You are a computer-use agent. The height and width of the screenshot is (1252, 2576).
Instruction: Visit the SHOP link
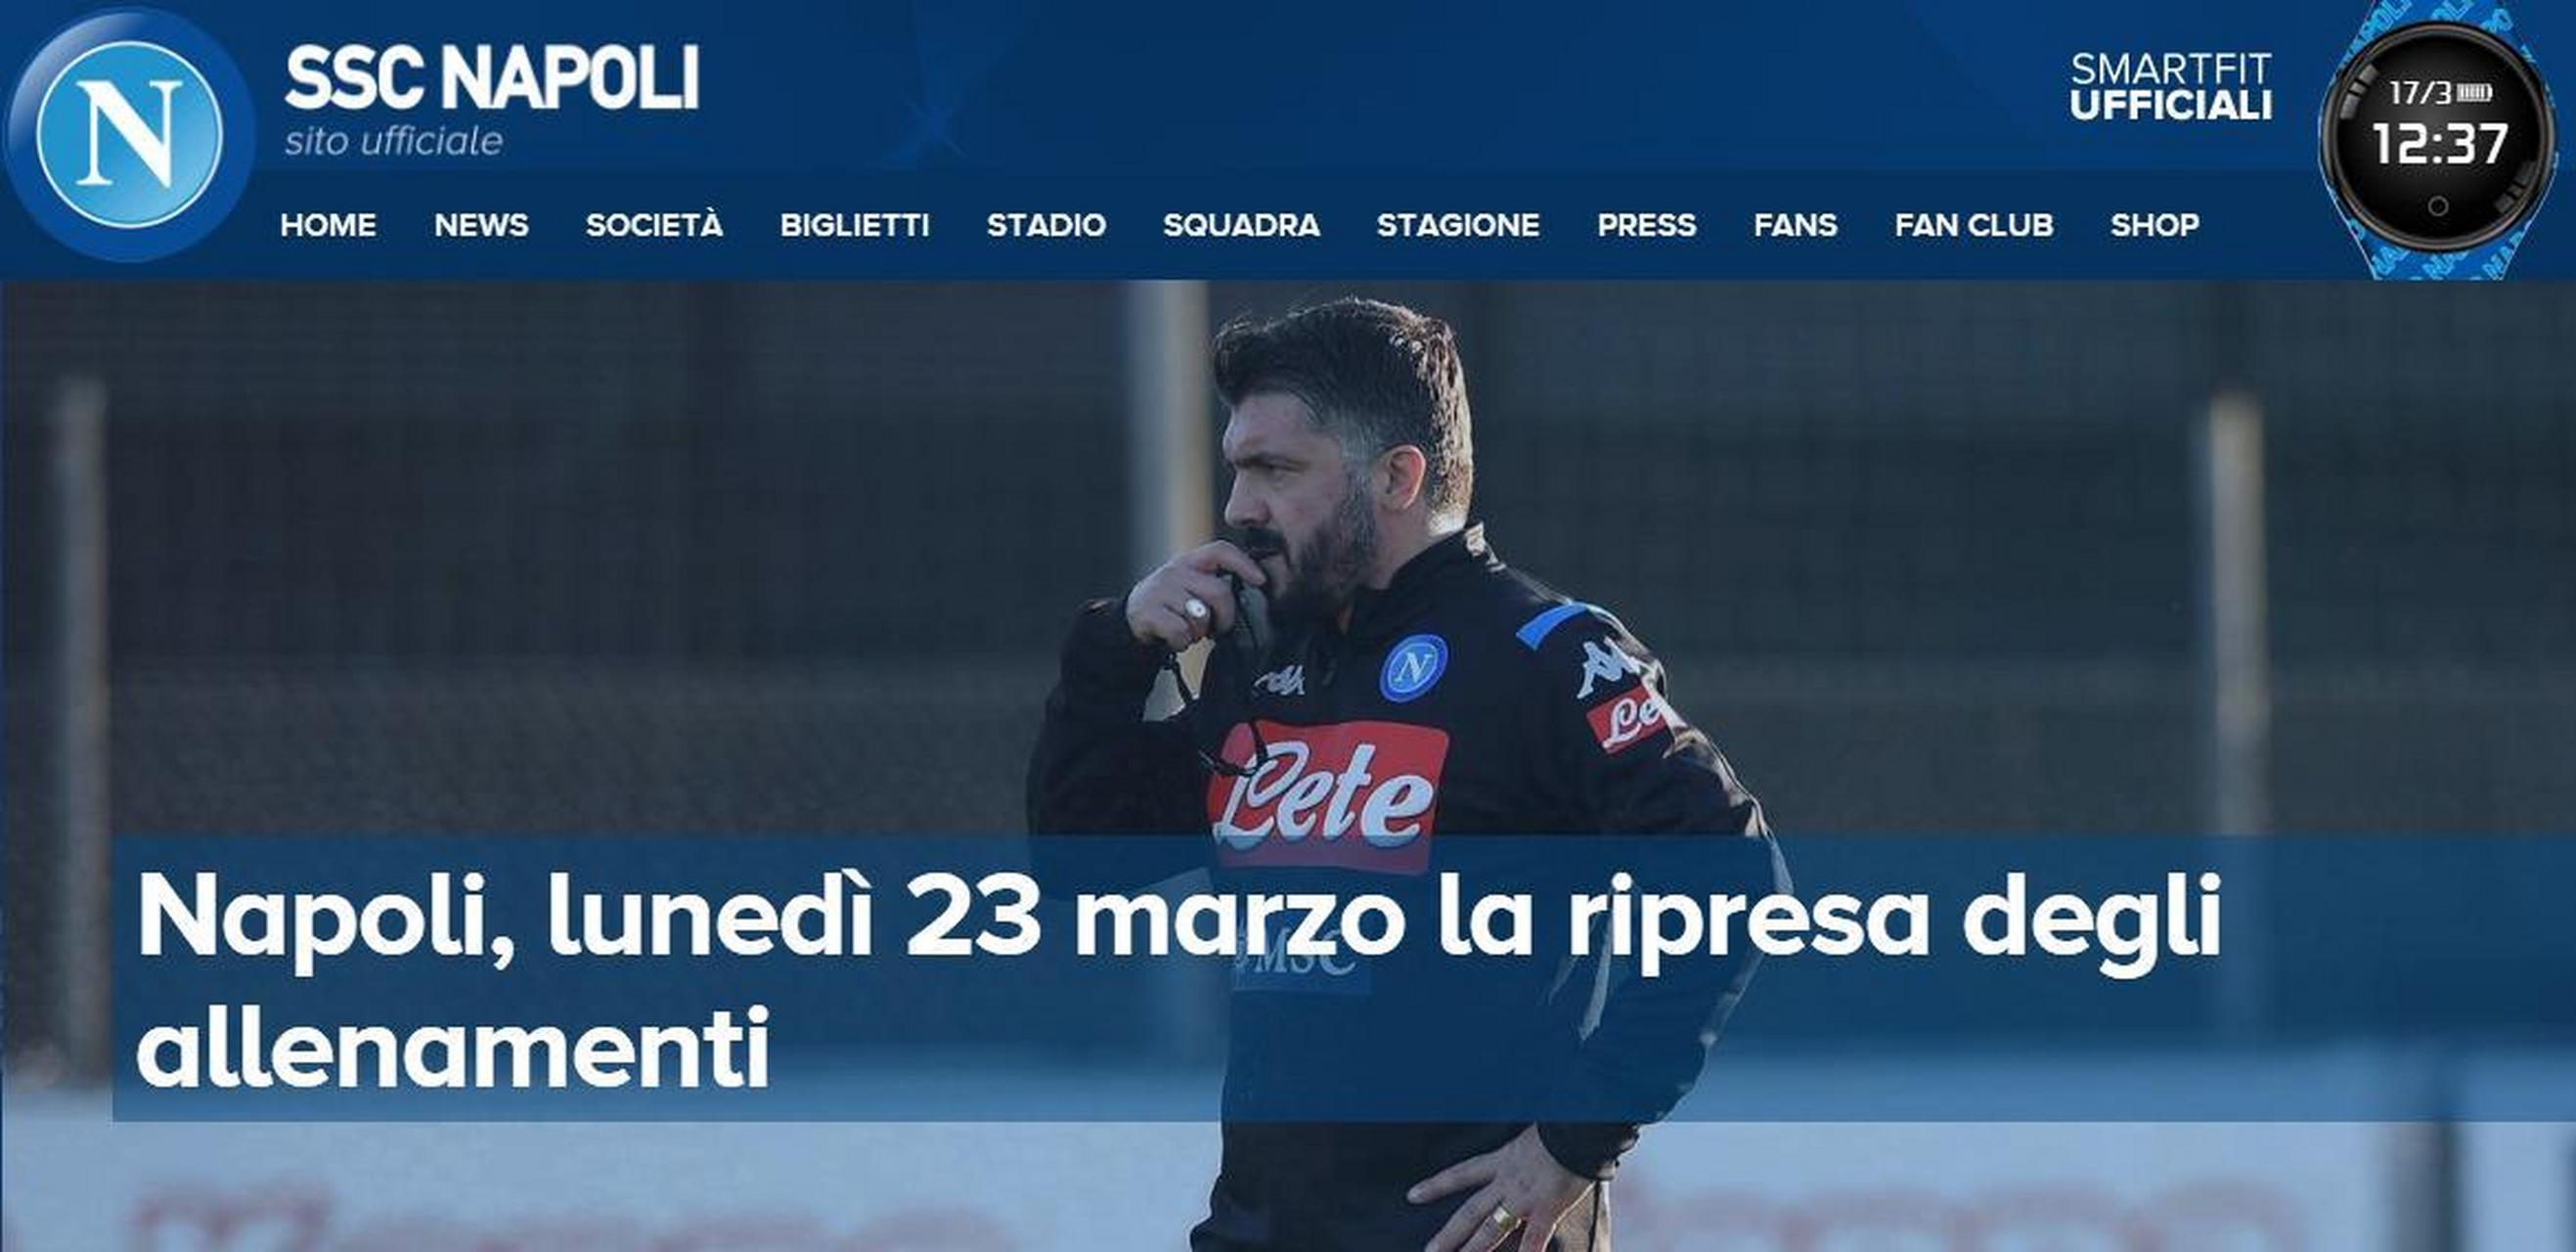(x=2155, y=225)
